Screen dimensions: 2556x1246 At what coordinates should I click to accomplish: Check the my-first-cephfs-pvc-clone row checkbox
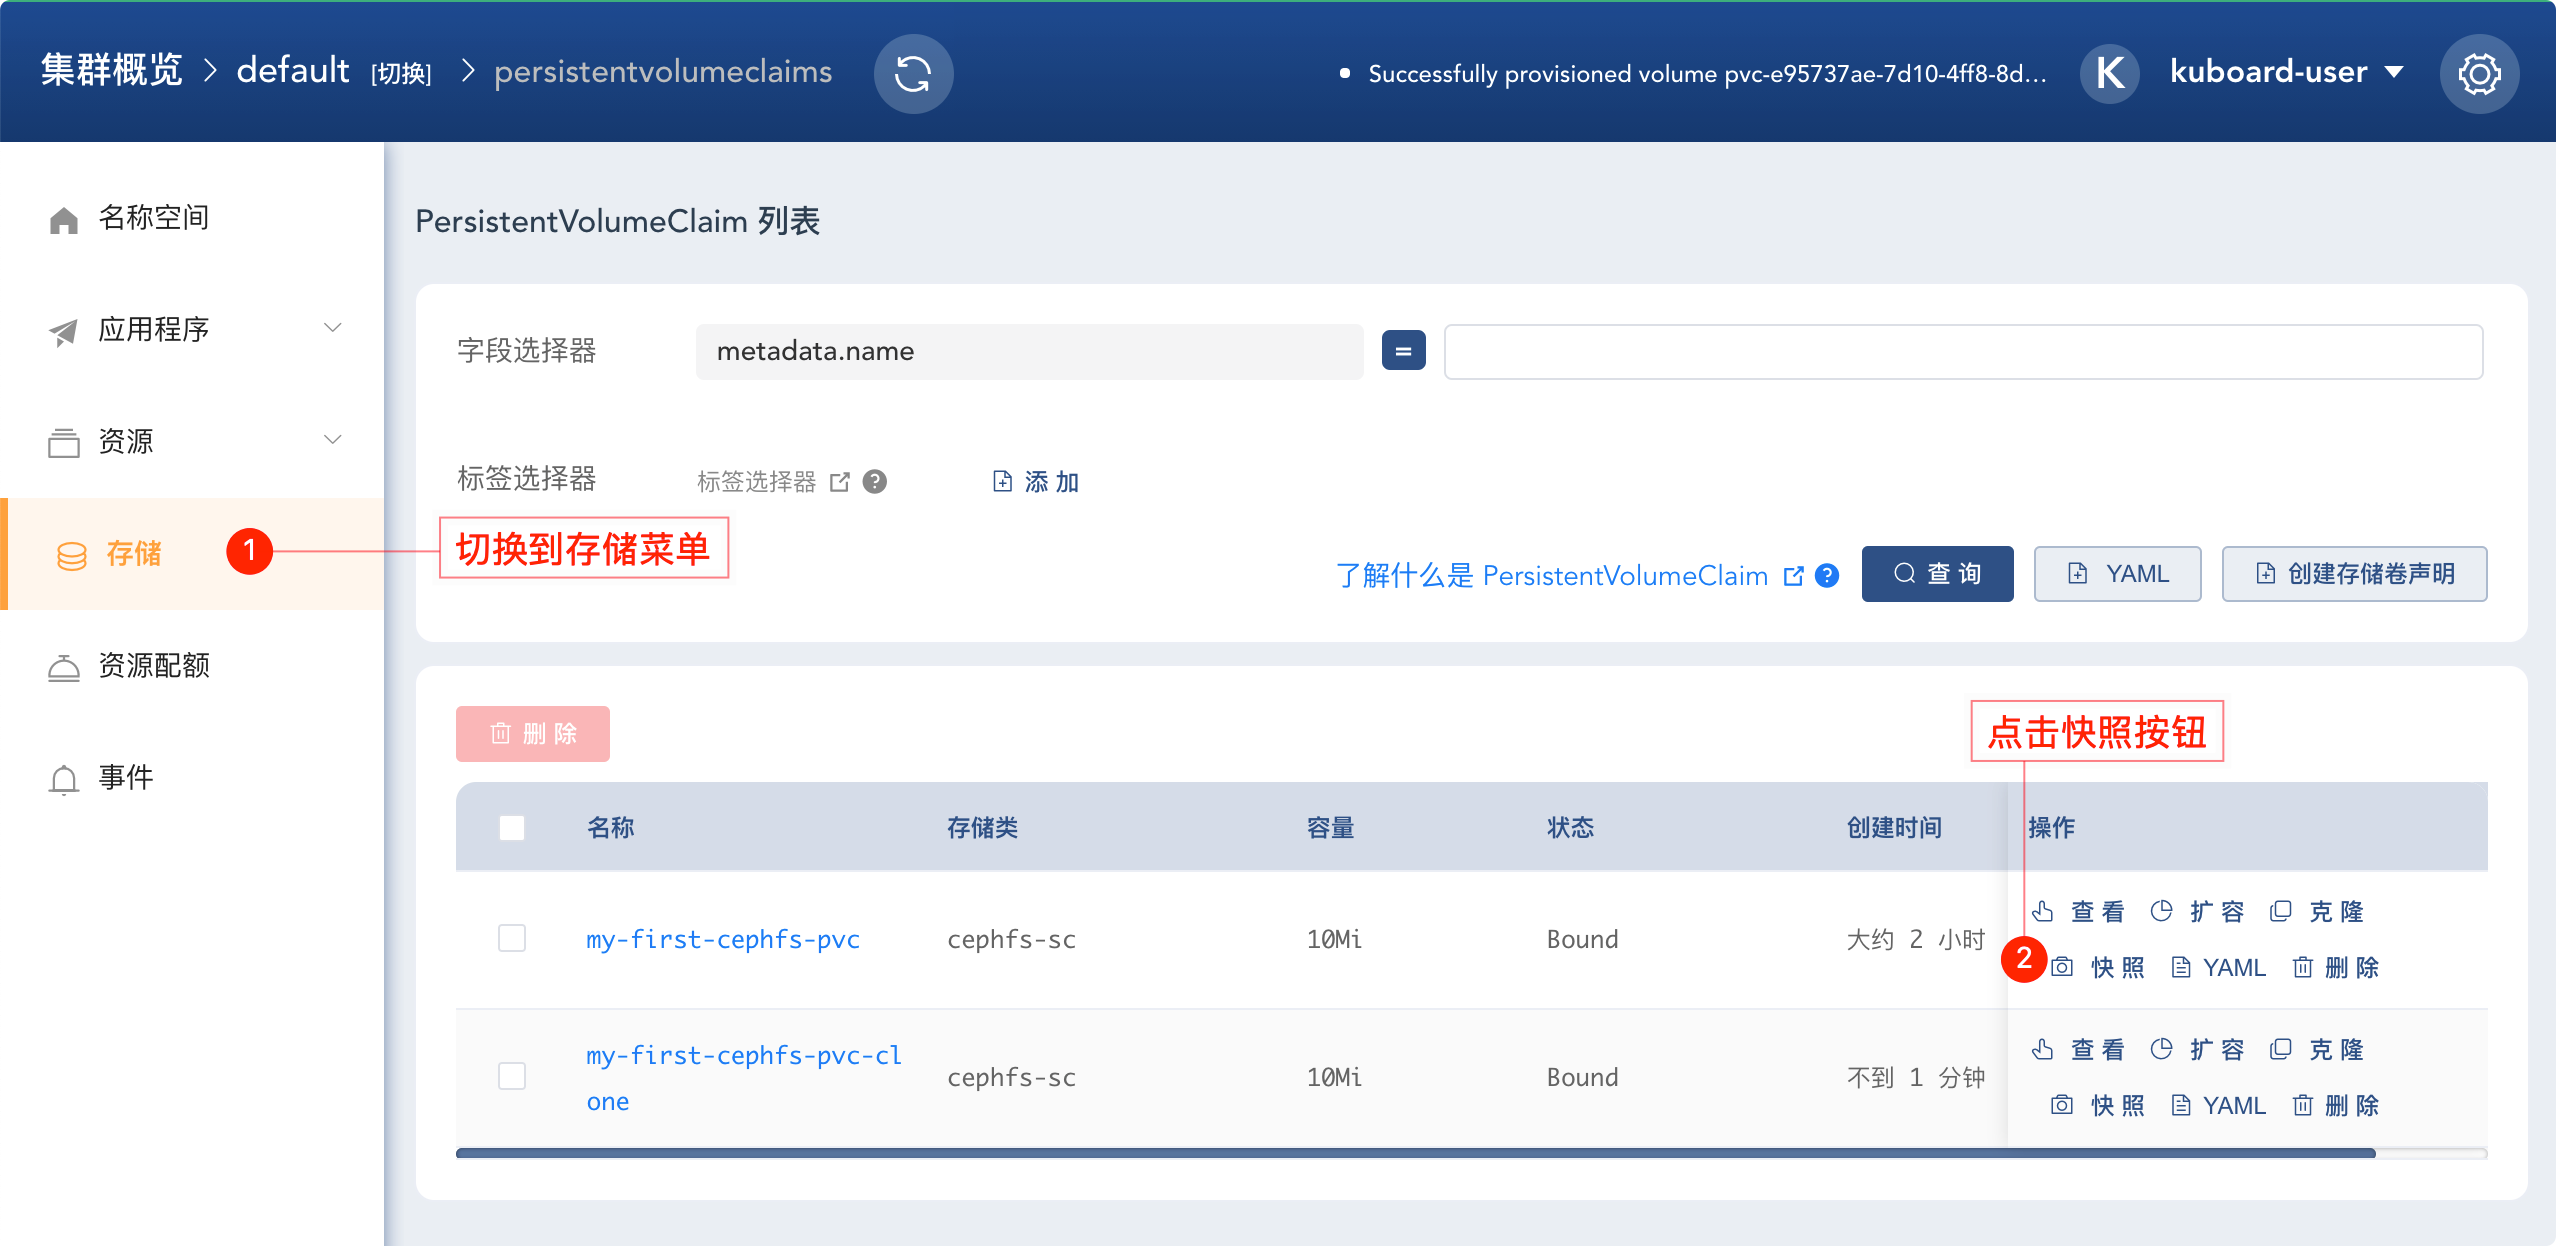pyautogui.click(x=512, y=1076)
